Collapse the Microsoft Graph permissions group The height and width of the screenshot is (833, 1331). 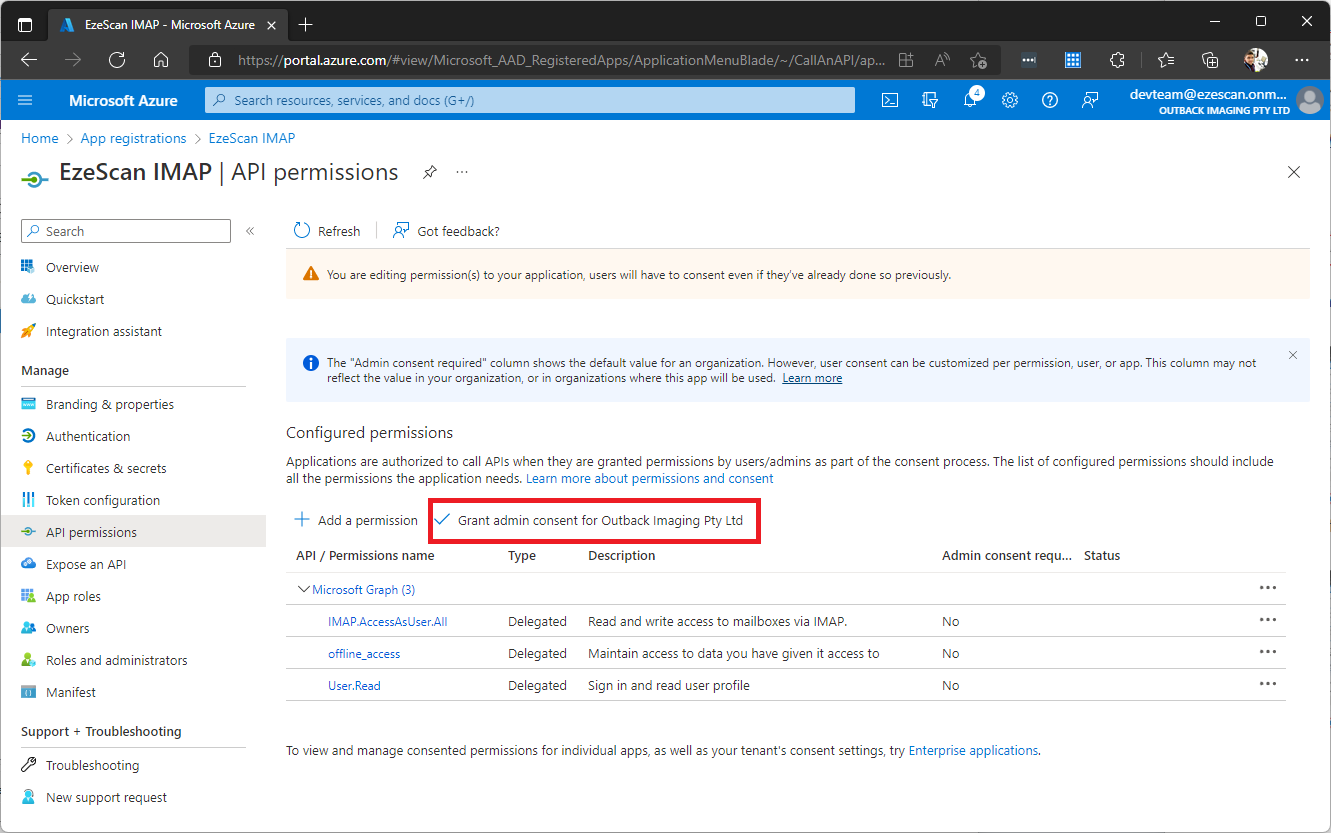pyautogui.click(x=304, y=590)
